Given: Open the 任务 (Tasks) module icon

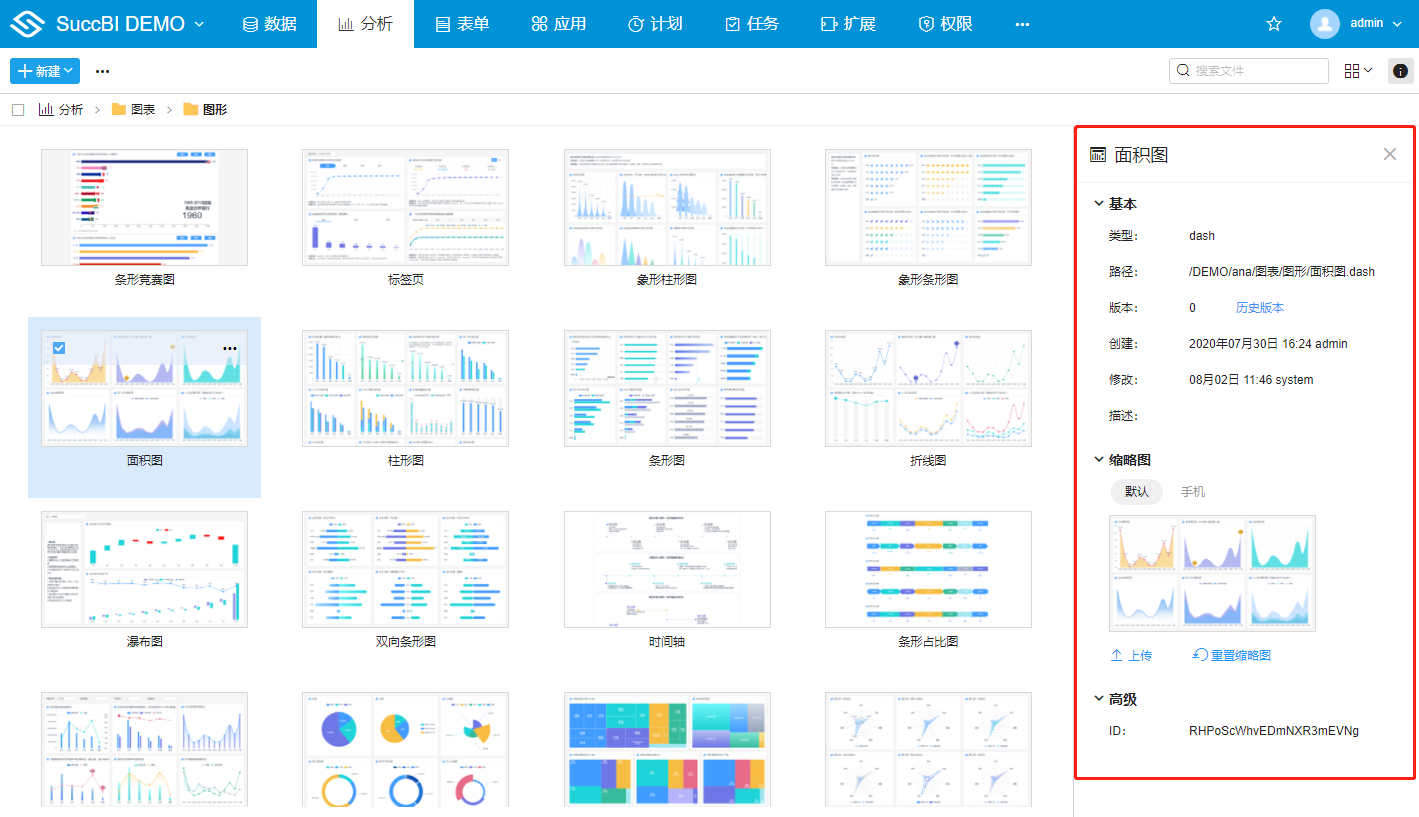Looking at the screenshot, I should [730, 23].
